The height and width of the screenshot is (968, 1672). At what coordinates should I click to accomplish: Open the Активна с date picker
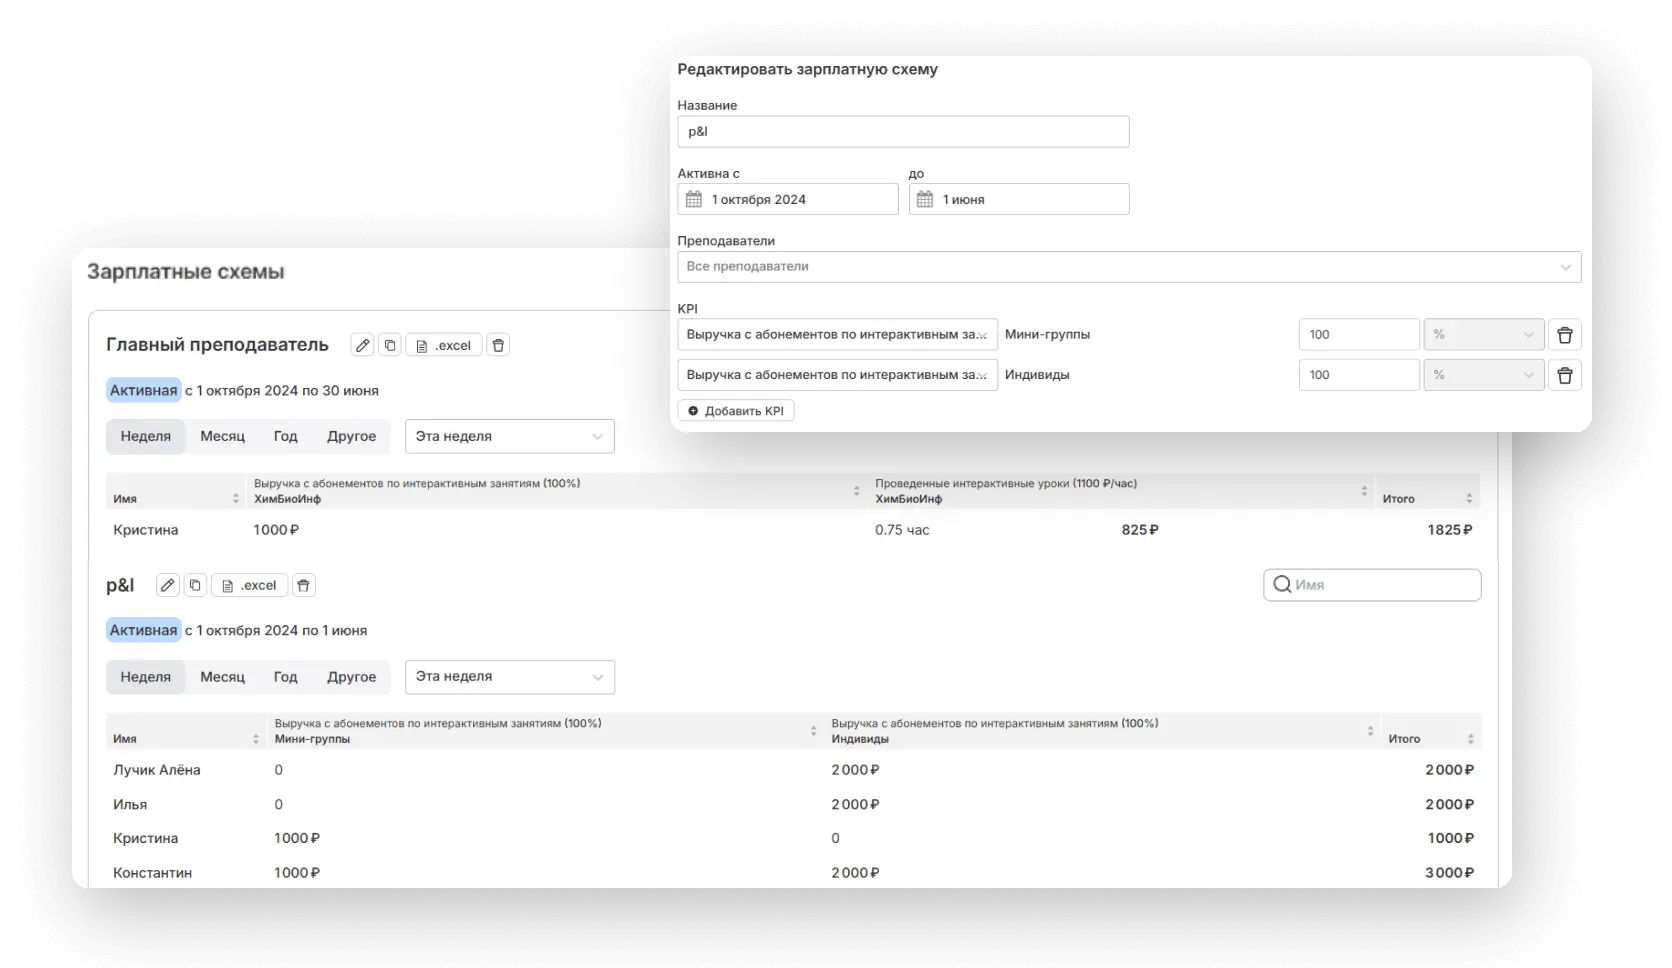point(787,199)
